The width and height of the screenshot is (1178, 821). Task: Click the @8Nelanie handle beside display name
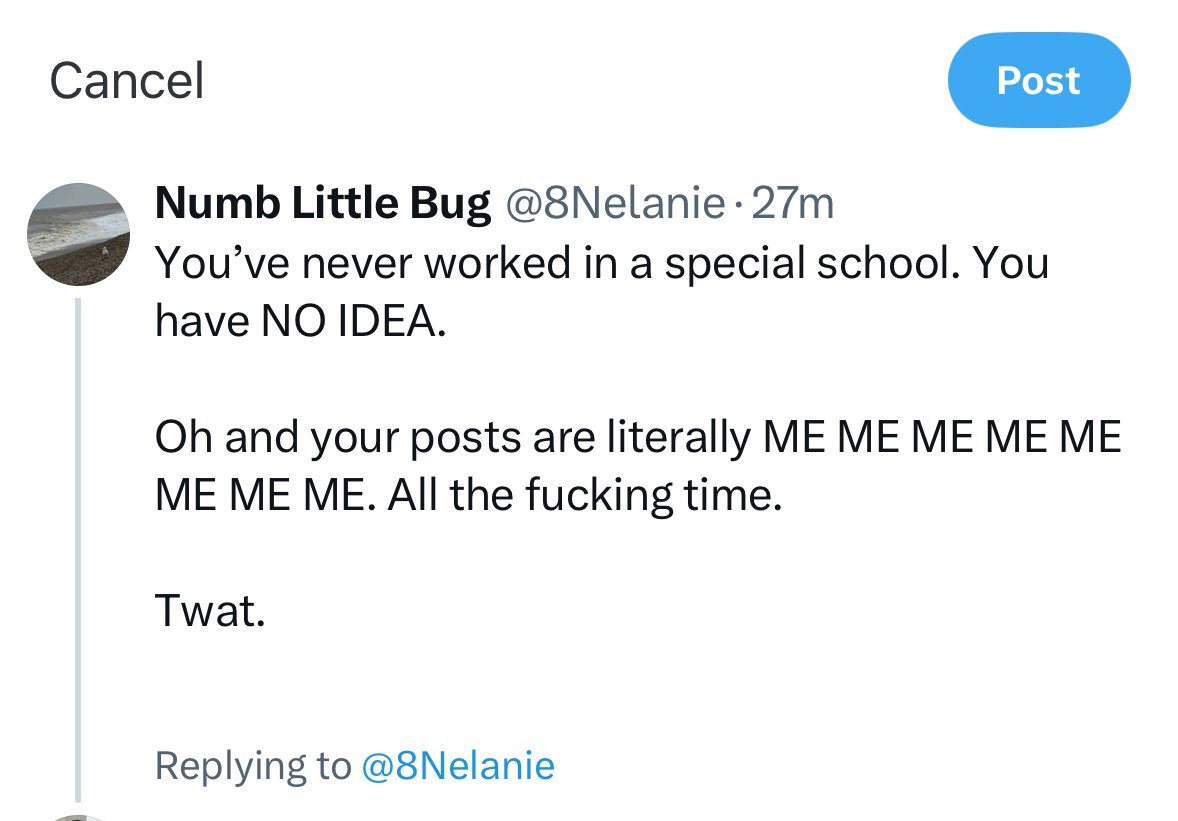click(616, 204)
